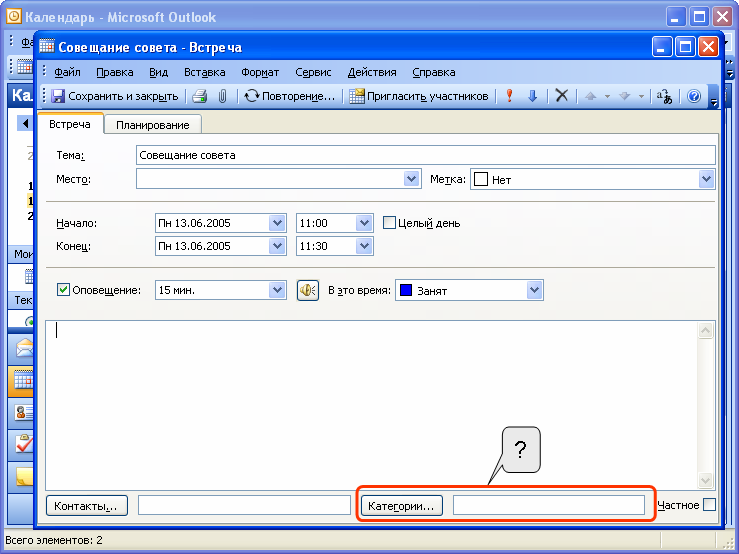Open Contacts icon in Outlook sidebar
The image size is (739, 554).
click(24, 413)
